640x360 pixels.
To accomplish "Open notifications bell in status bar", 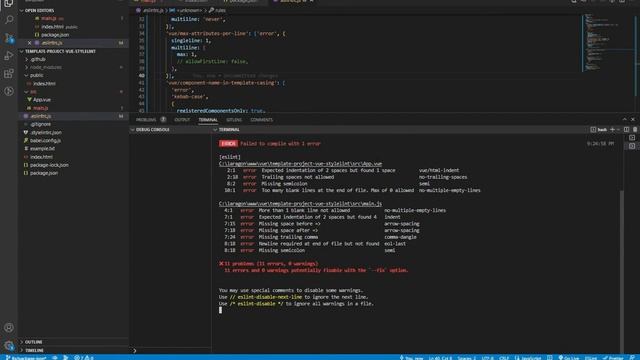I will pyautogui.click(x=633, y=358).
